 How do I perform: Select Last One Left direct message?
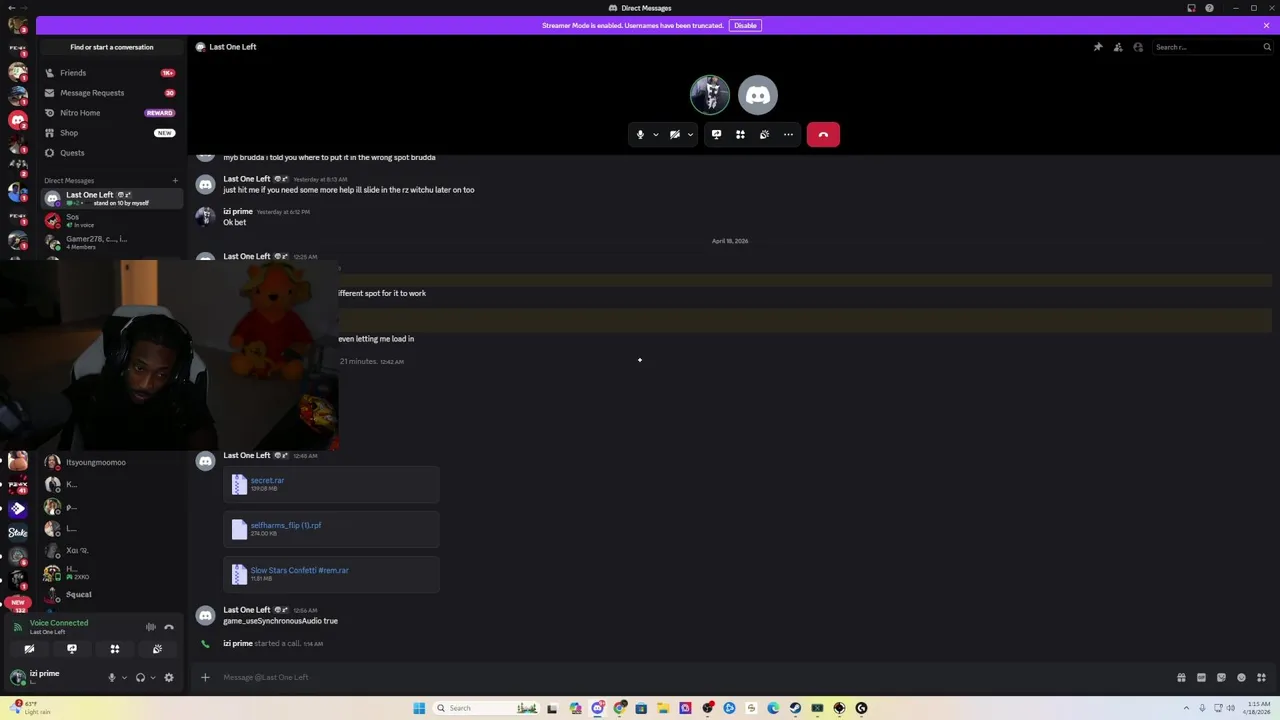coord(111,198)
